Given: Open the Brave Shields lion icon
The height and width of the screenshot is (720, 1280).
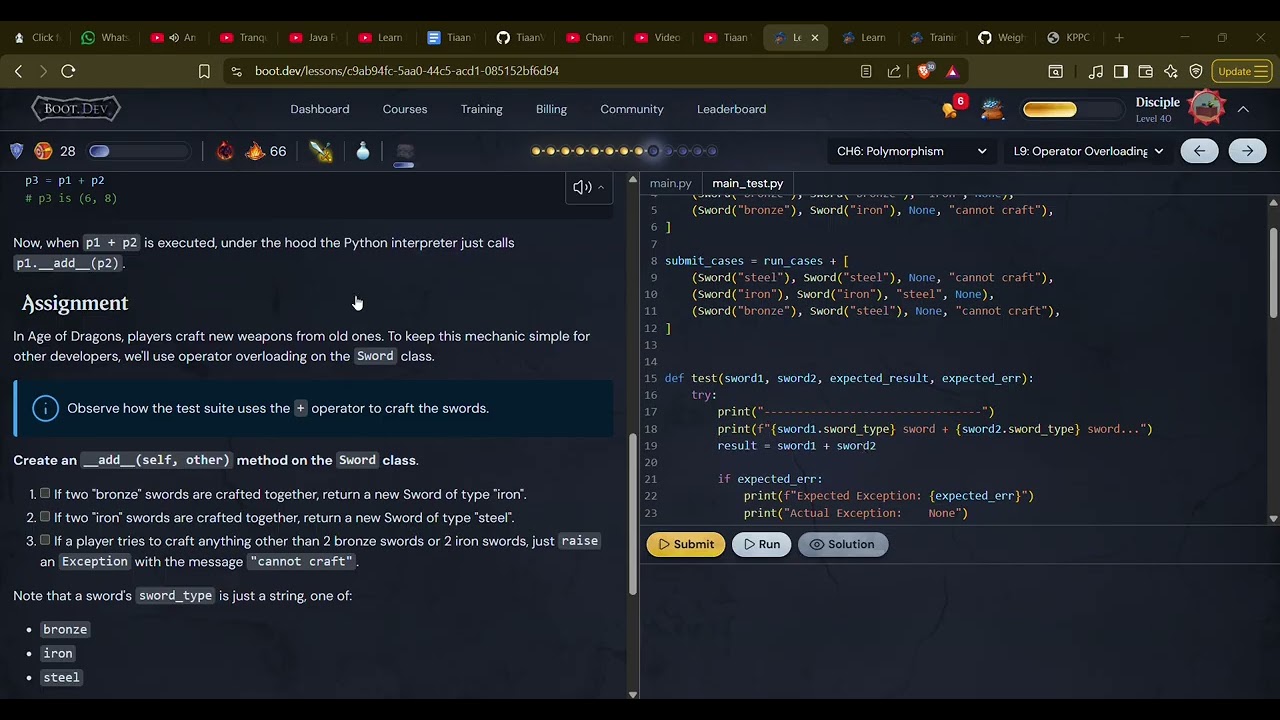Looking at the screenshot, I should pos(924,71).
